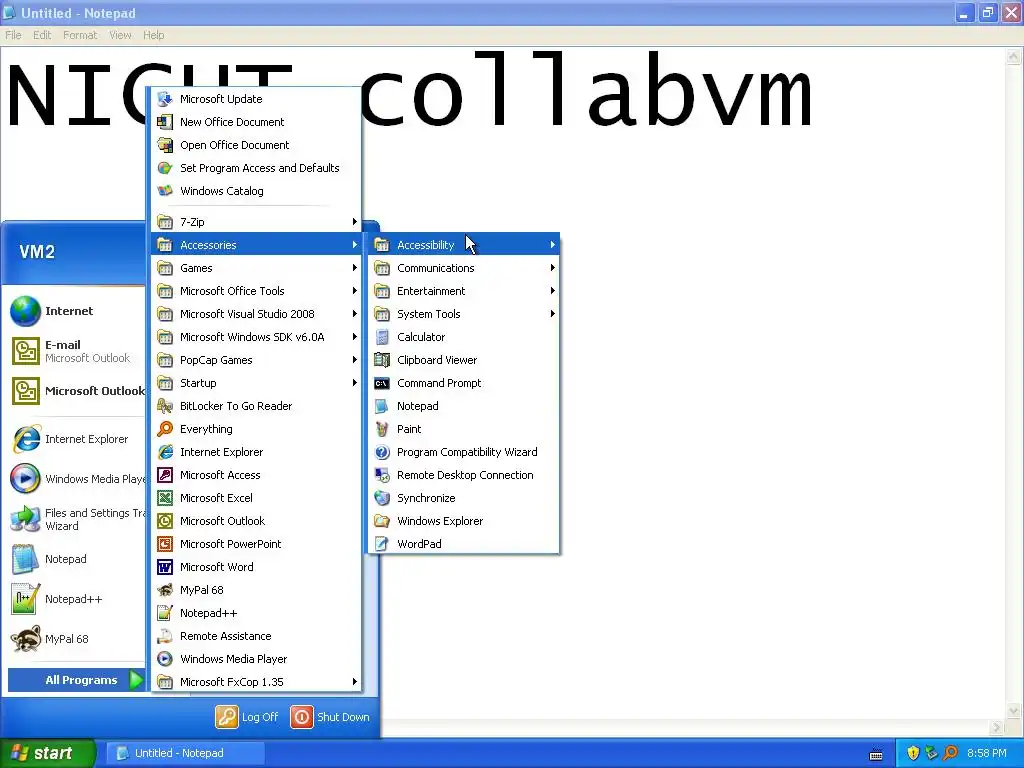Open the Format menu in Notepad
This screenshot has width=1024, height=768.
80,35
